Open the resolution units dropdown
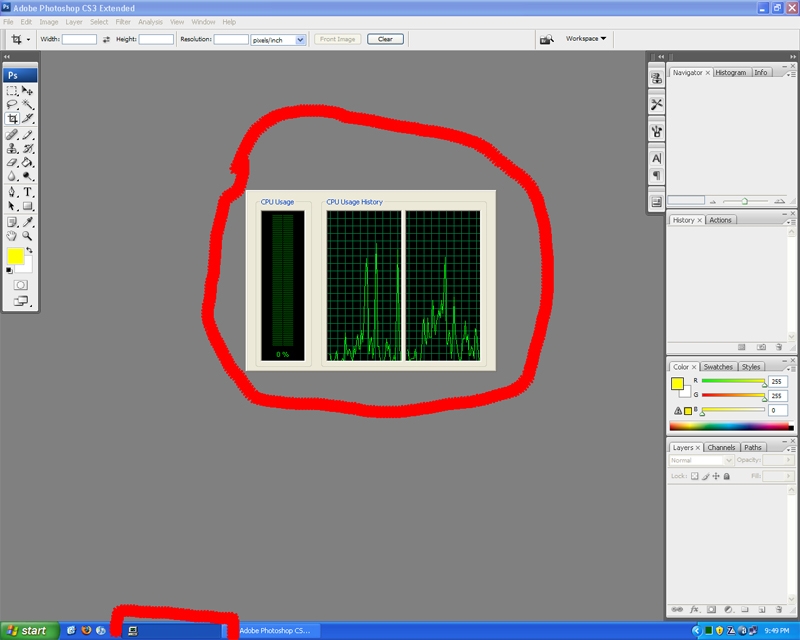This screenshot has height=640, width=800. click(300, 39)
